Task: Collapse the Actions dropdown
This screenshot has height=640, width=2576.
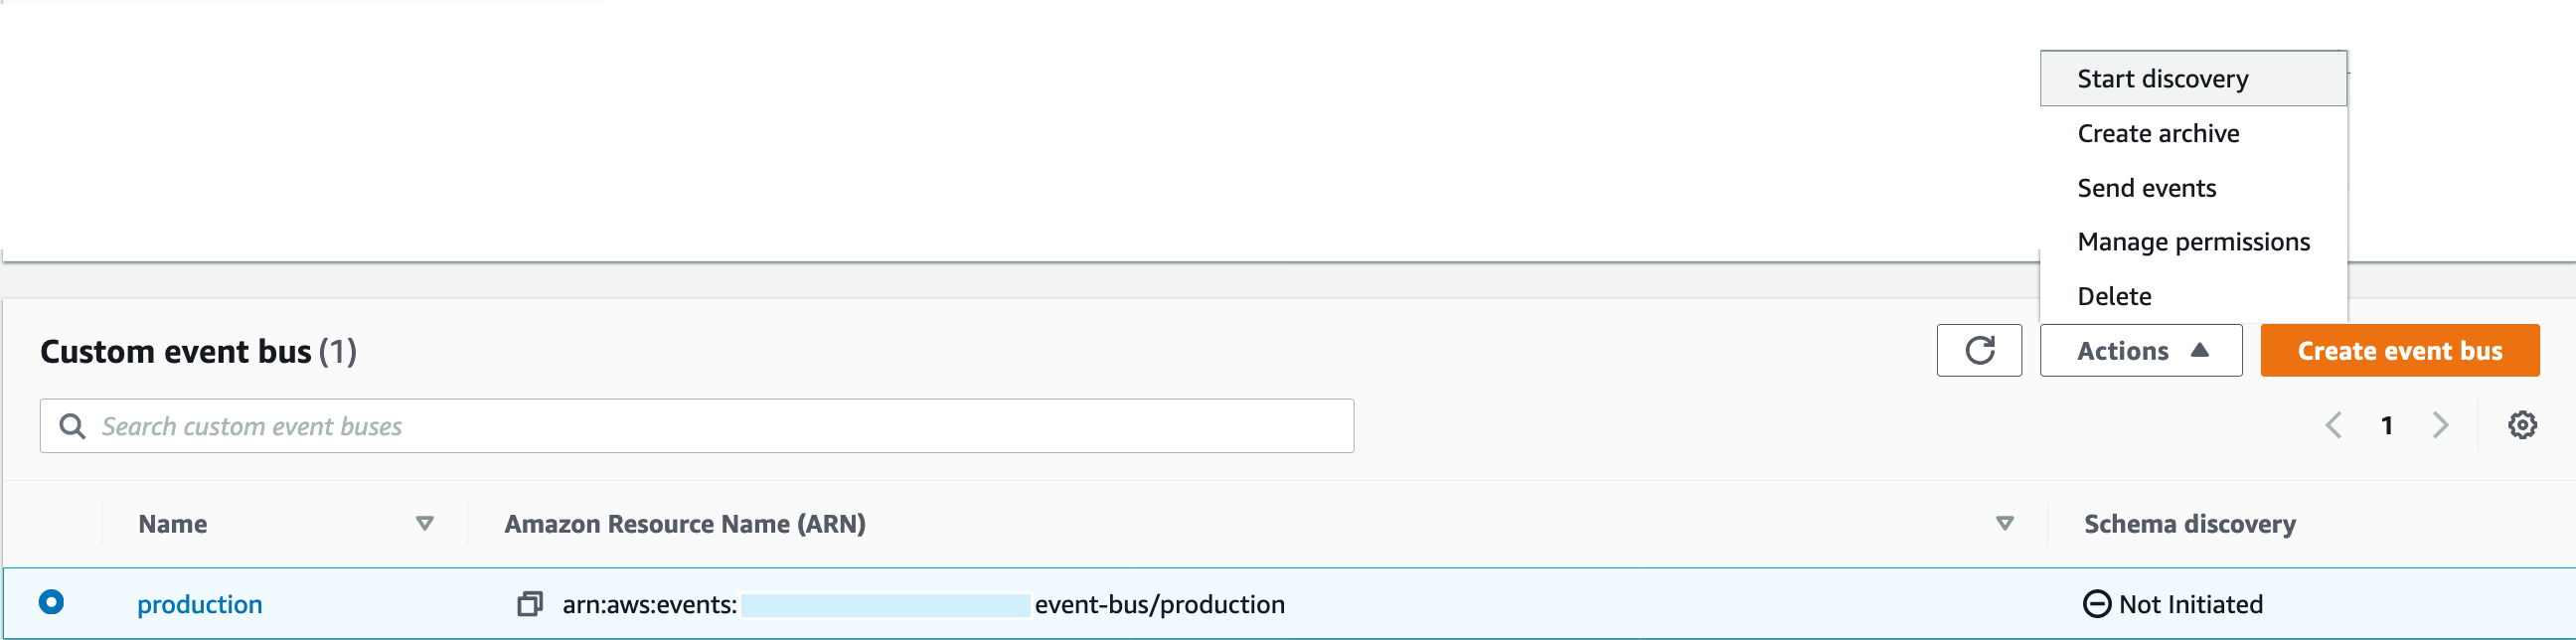Action: tap(2141, 350)
